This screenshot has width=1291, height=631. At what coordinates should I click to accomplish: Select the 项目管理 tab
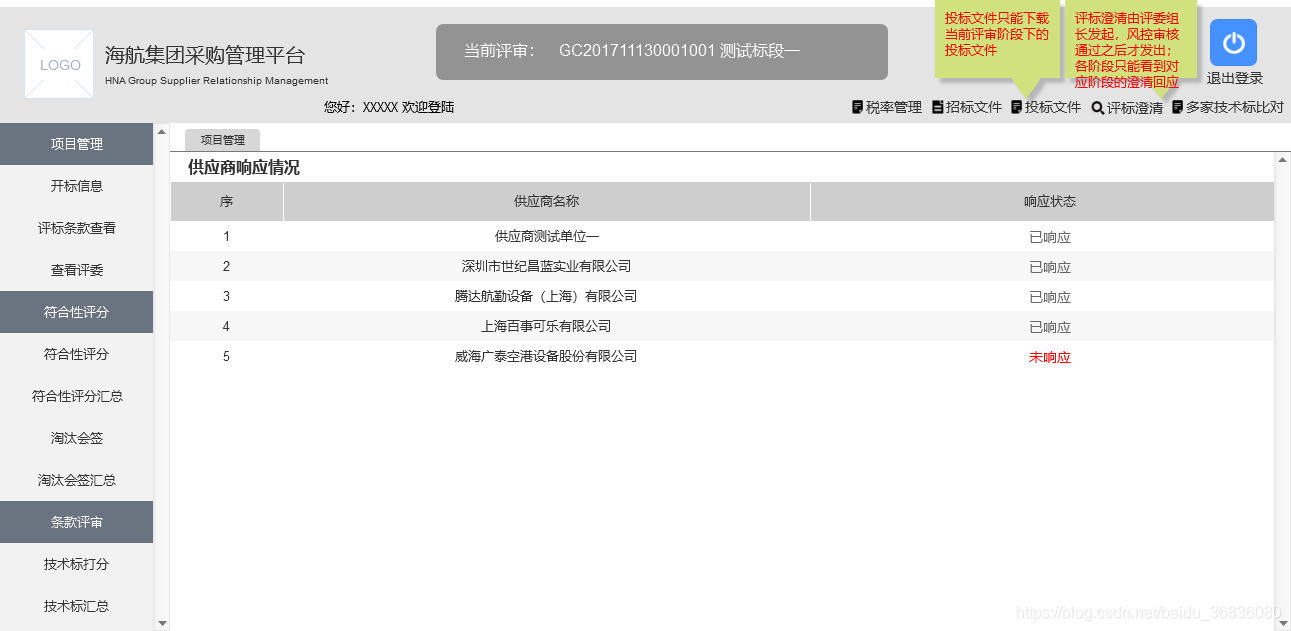click(222, 140)
